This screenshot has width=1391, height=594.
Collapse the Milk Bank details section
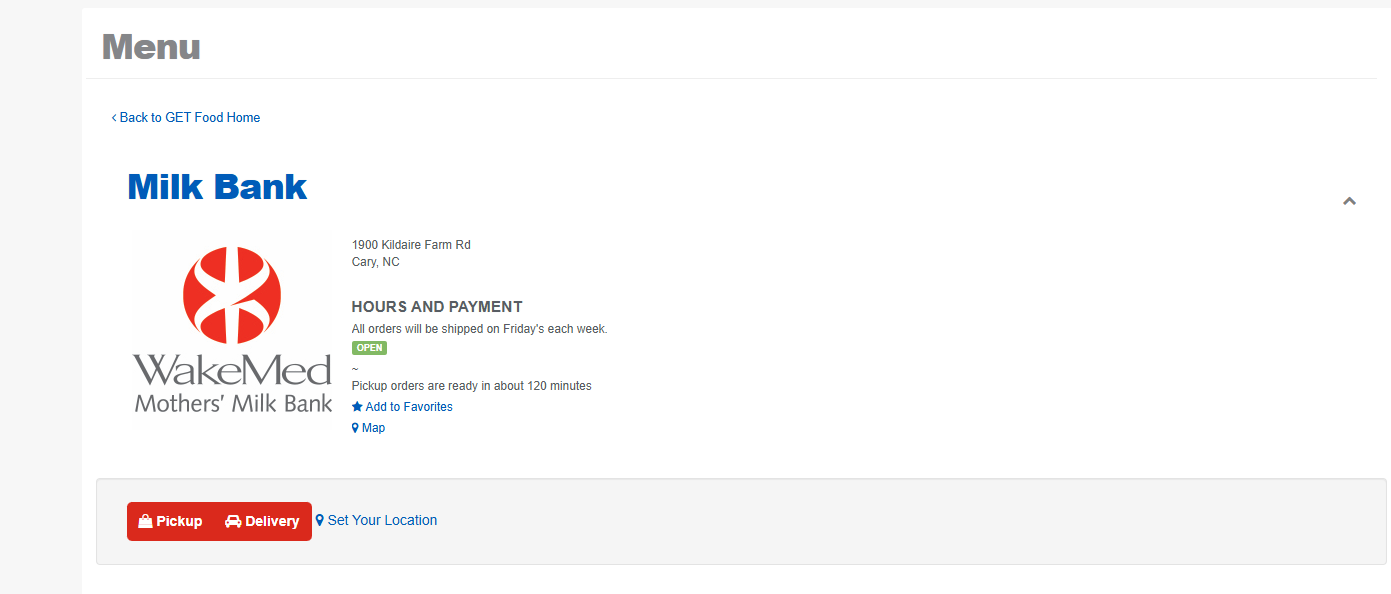coord(1349,201)
